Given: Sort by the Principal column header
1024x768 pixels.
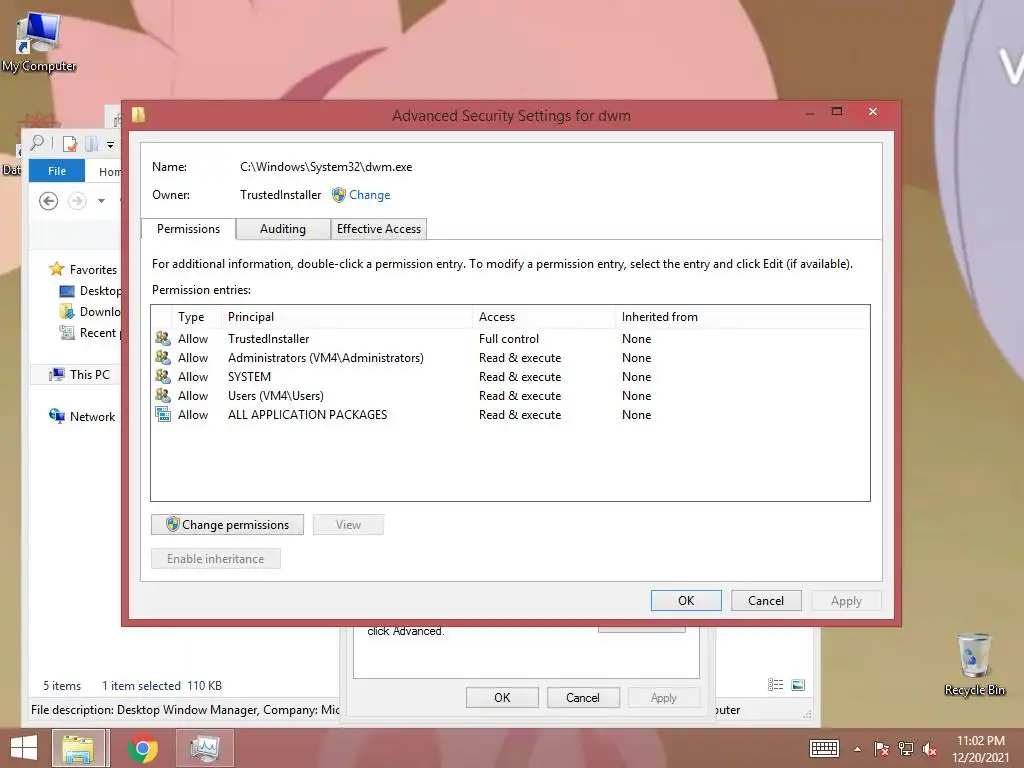Looking at the screenshot, I should click(346, 317).
